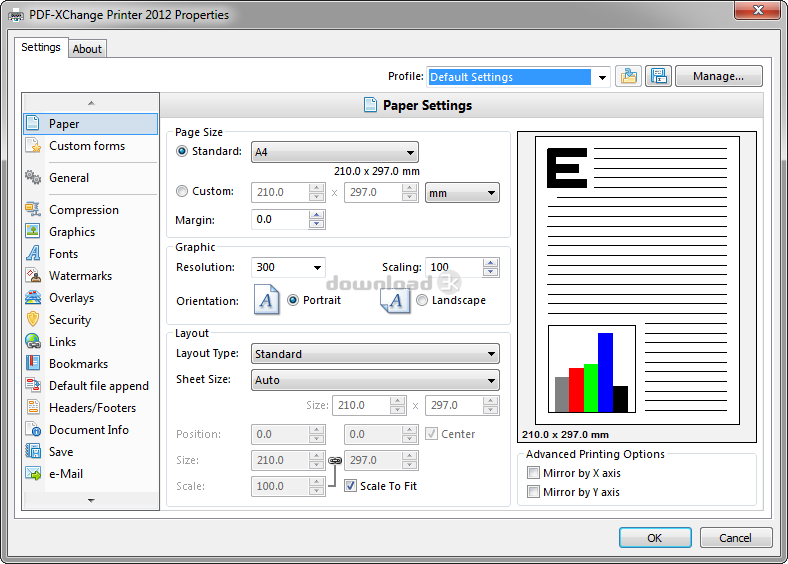Screen dimensions: 788x564
Task: Choose Portrait orientation radio button
Action: (292, 300)
